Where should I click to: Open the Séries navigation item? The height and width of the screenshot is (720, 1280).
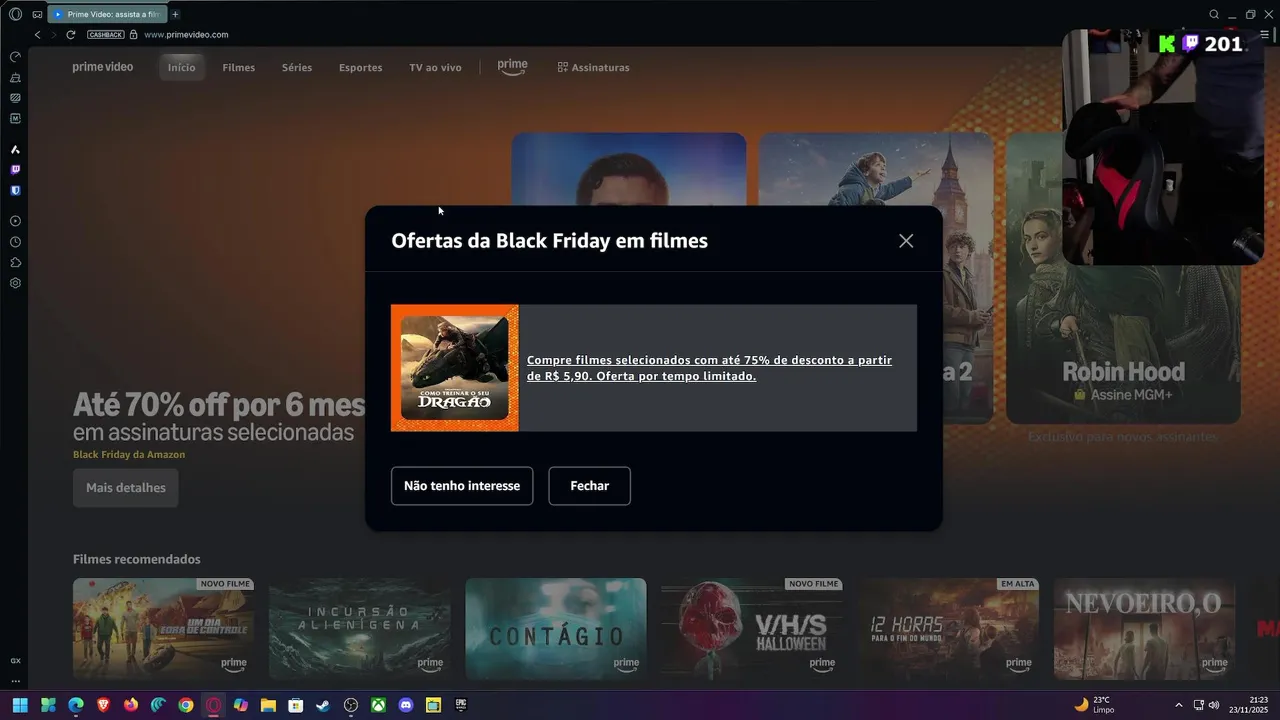tap(297, 68)
